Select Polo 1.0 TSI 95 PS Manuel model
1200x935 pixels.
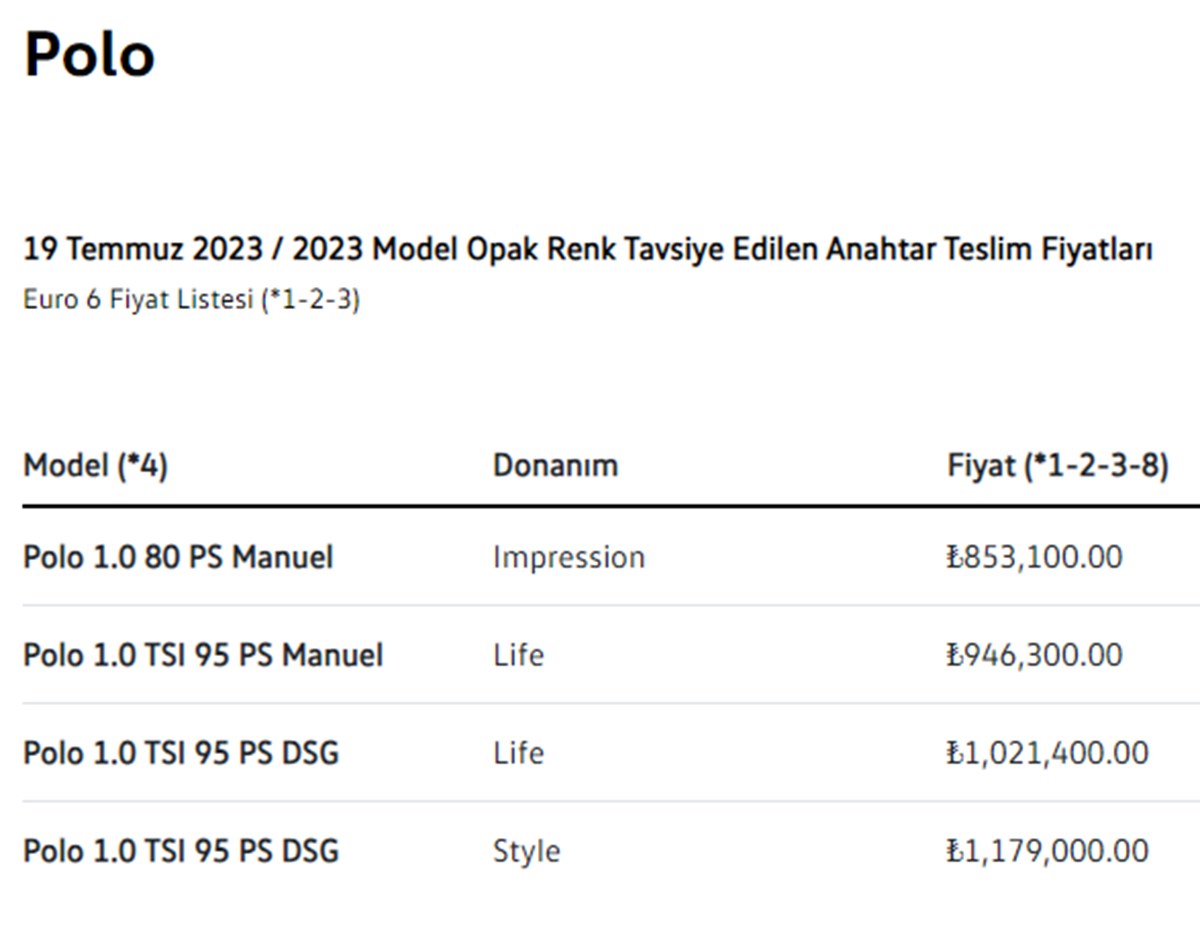(203, 655)
